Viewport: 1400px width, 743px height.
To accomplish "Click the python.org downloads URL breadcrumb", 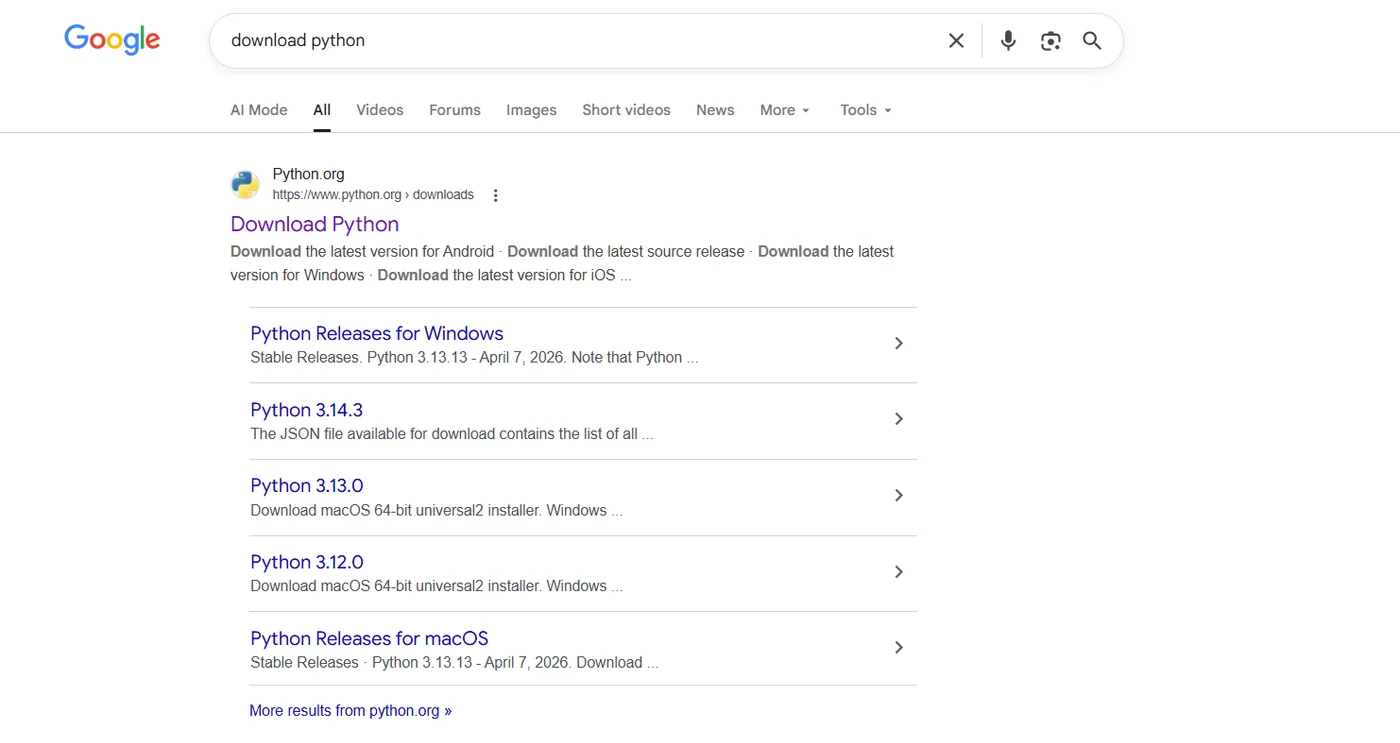I will [x=373, y=195].
